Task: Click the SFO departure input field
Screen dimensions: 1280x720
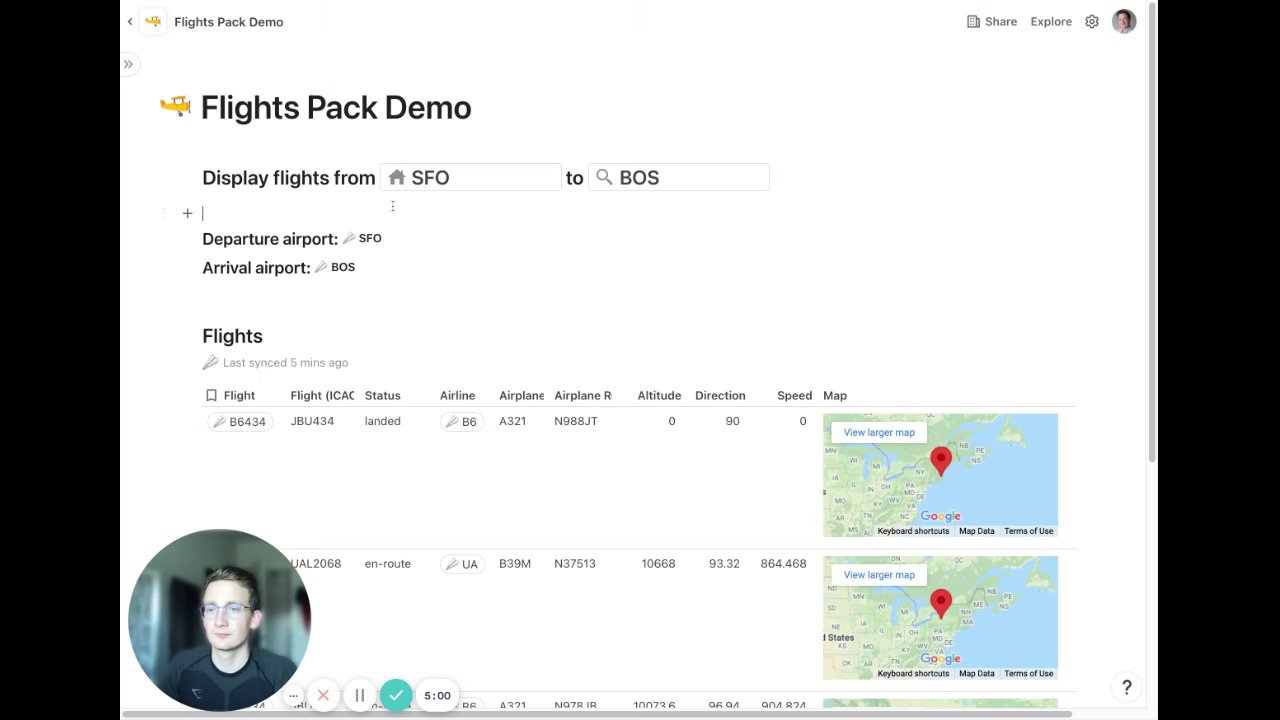Action: pyautogui.click(x=471, y=177)
